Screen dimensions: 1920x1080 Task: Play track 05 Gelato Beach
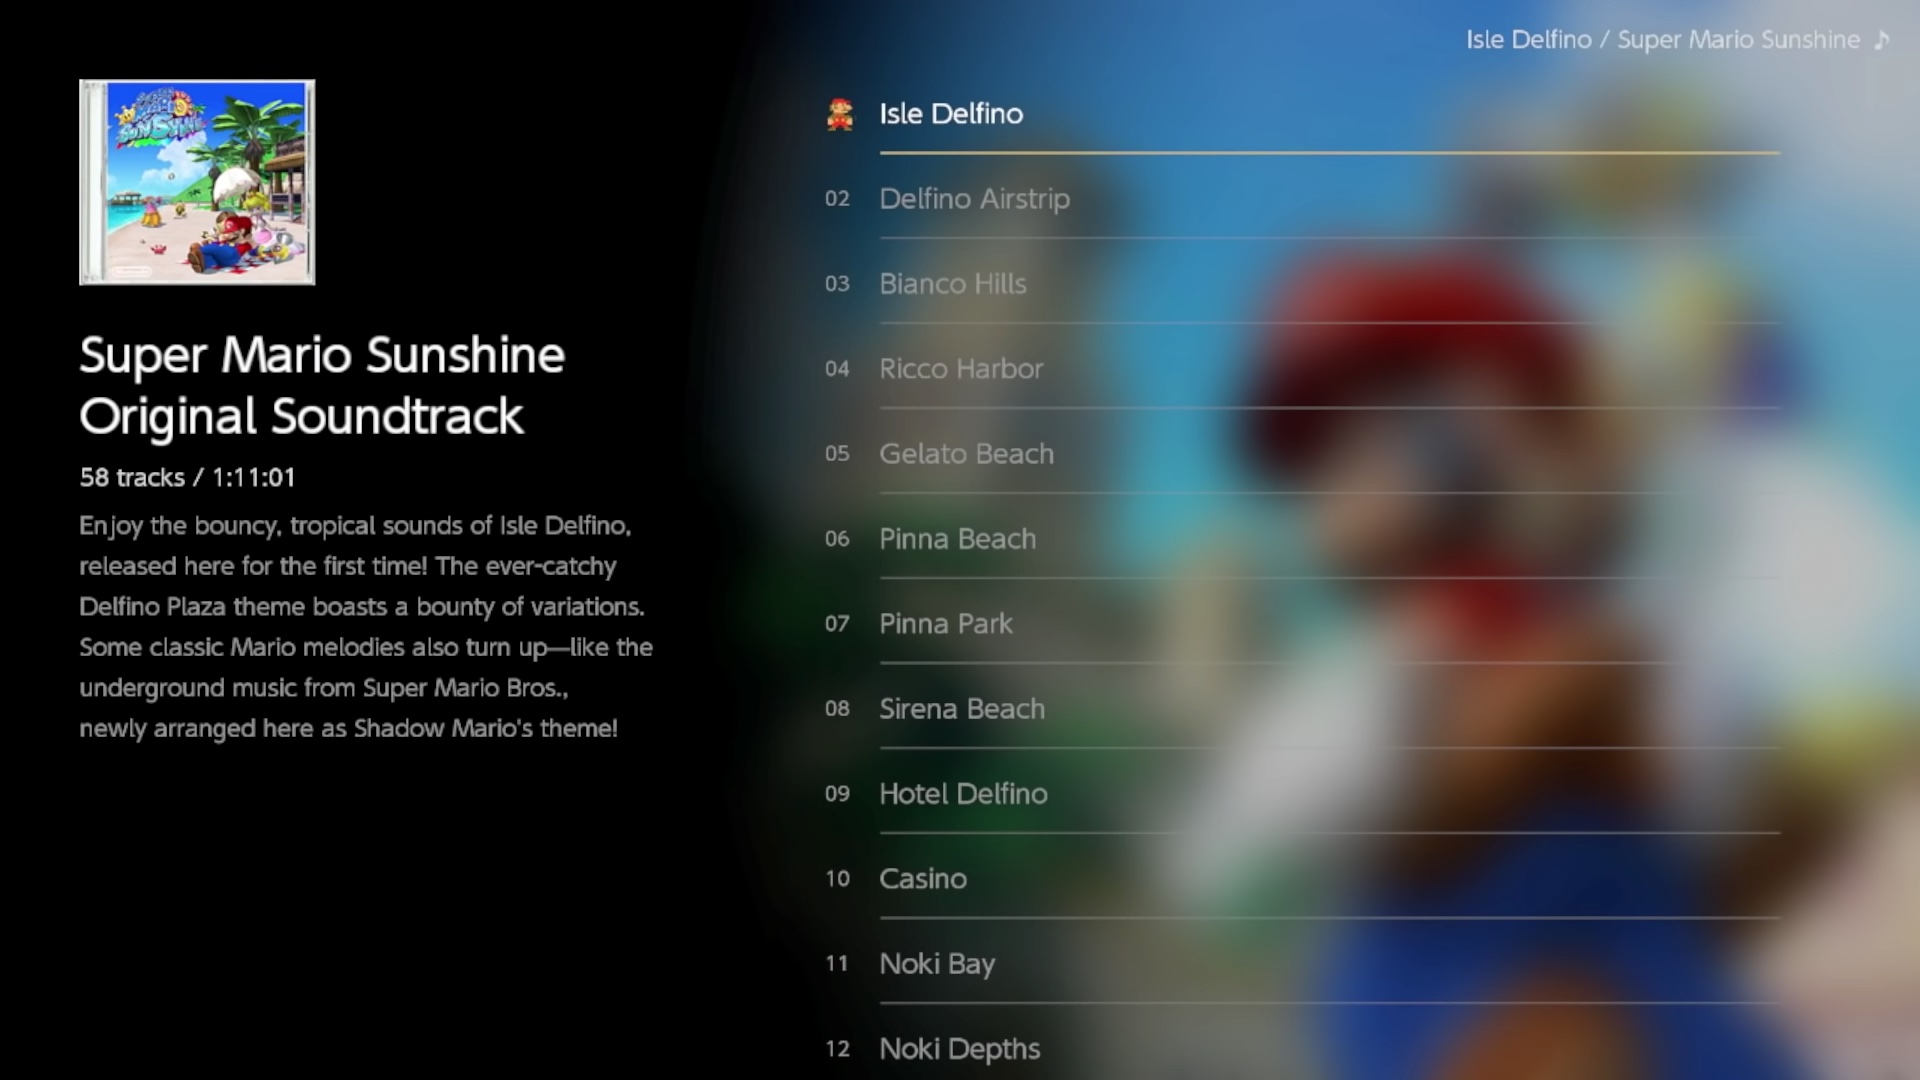(966, 454)
